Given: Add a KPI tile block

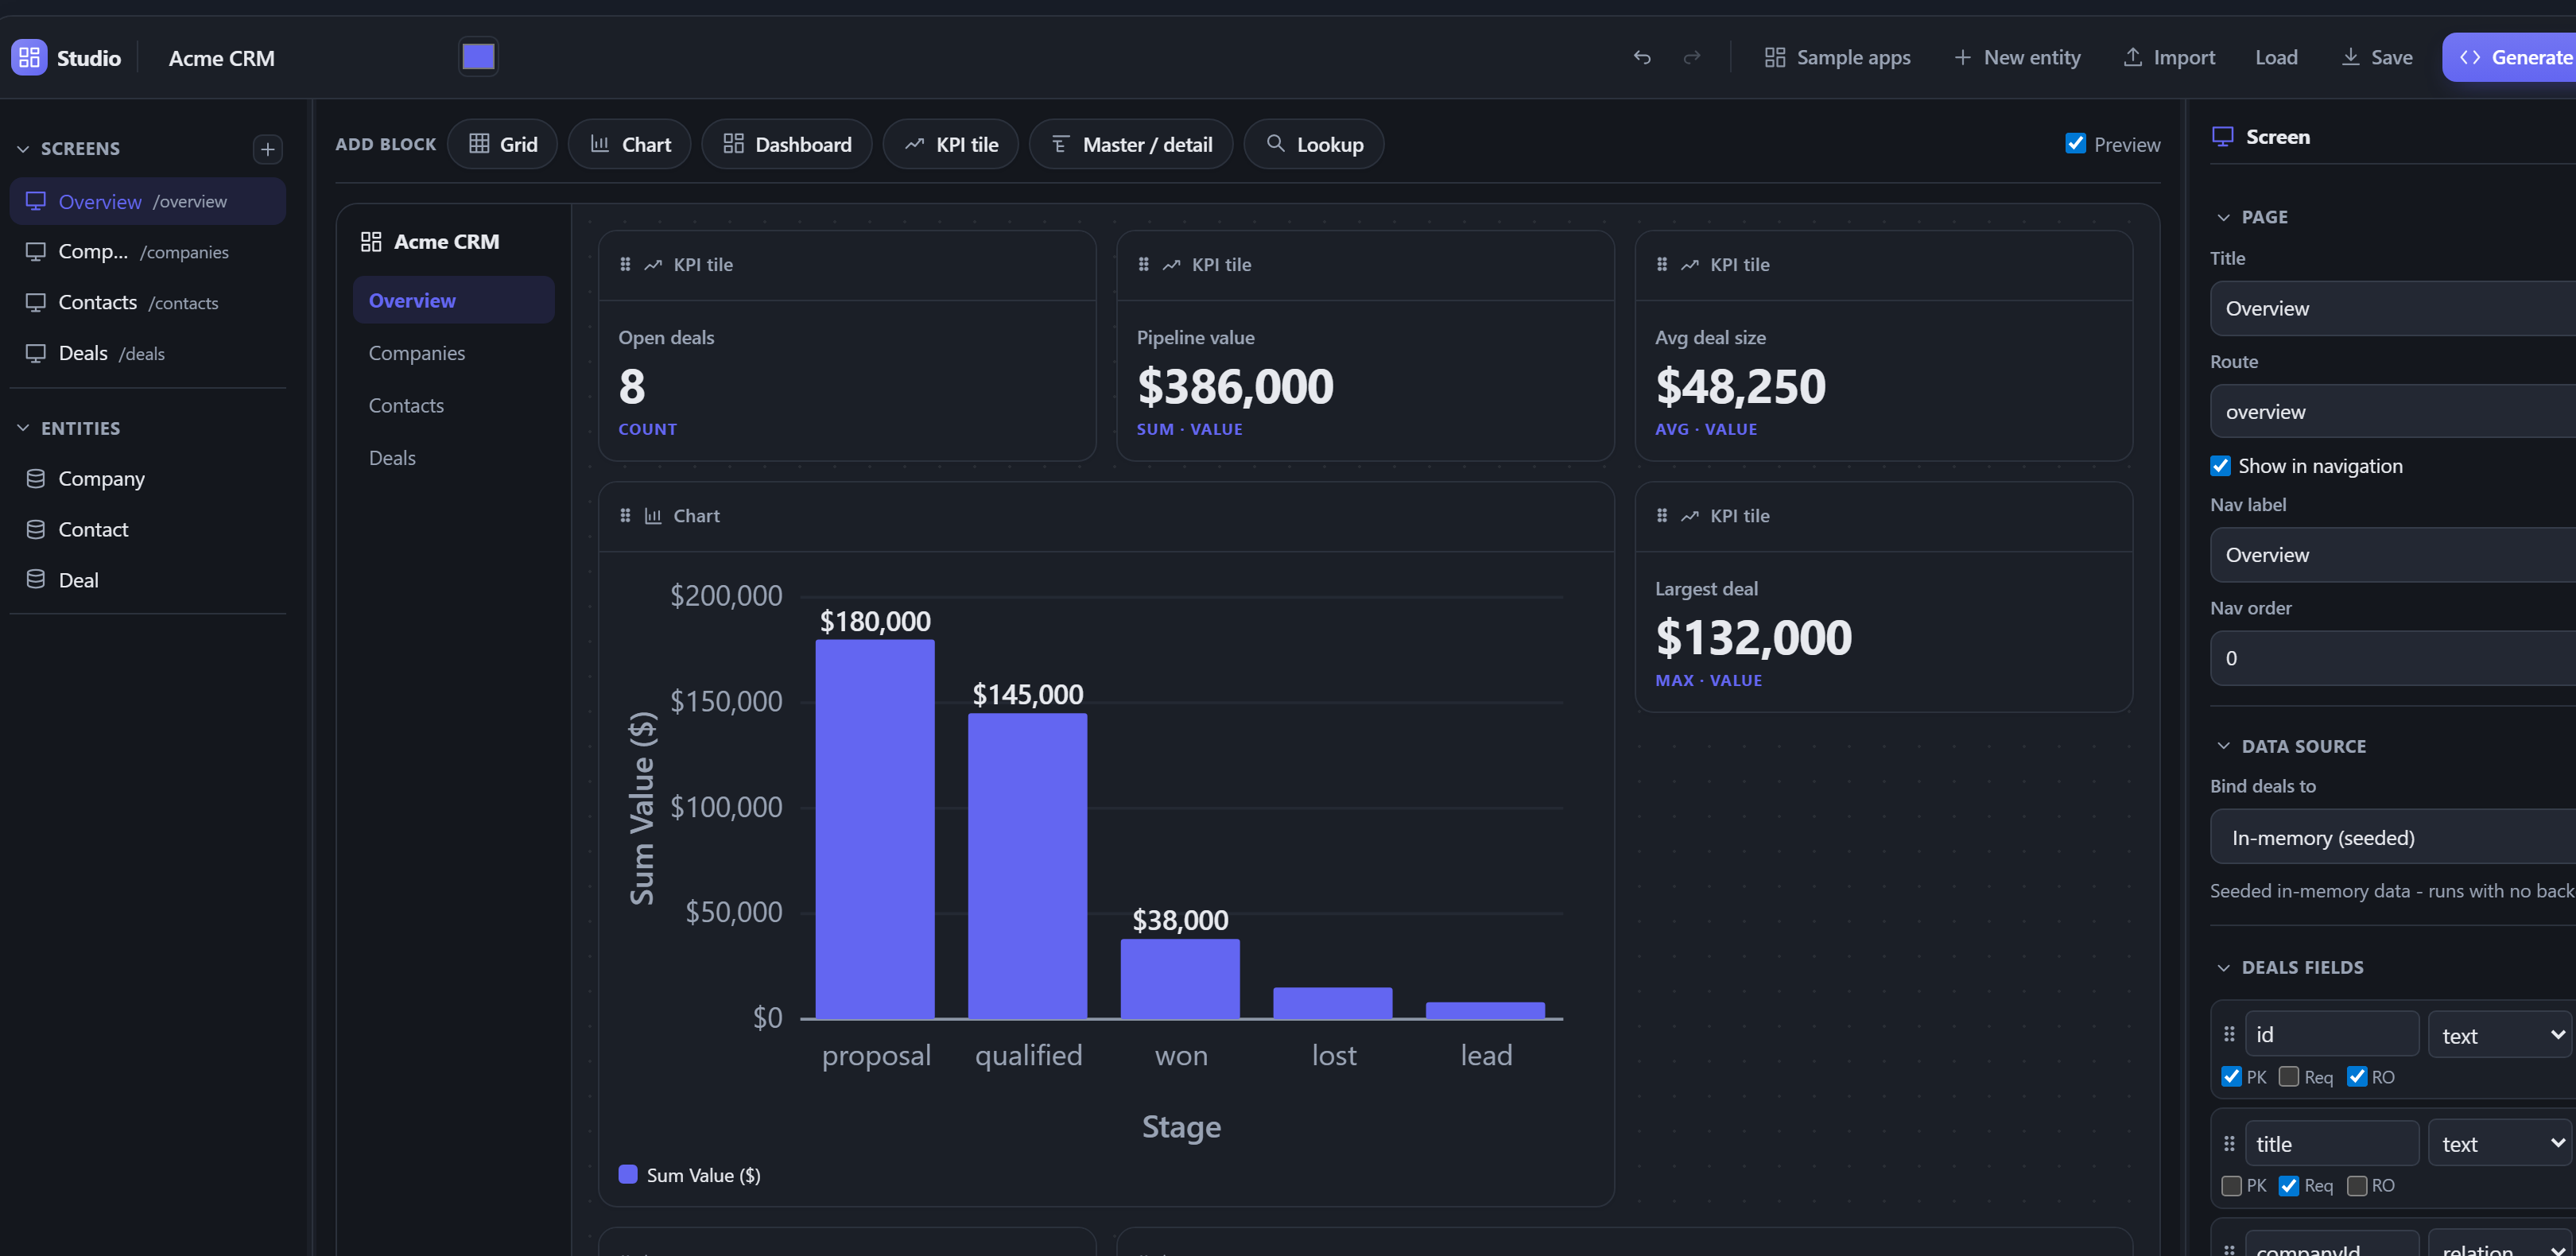Looking at the screenshot, I should (x=951, y=144).
